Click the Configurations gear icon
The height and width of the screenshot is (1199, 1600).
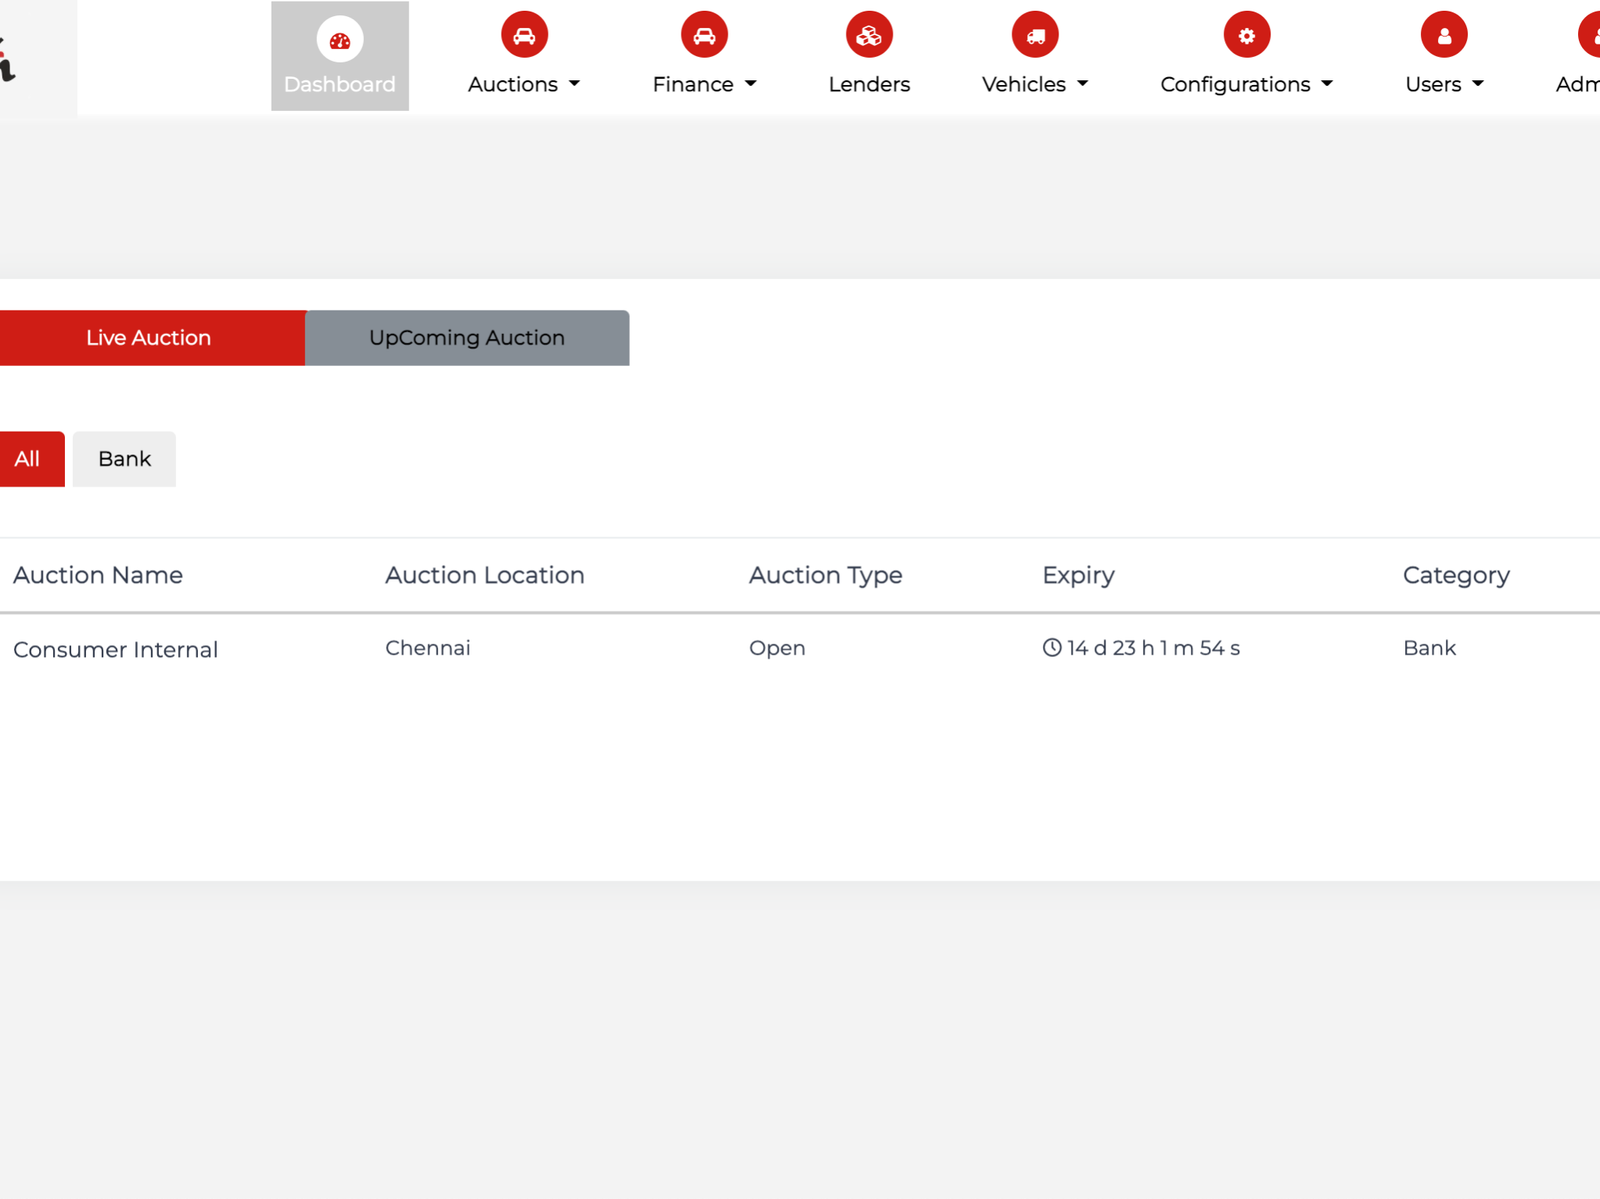point(1246,35)
